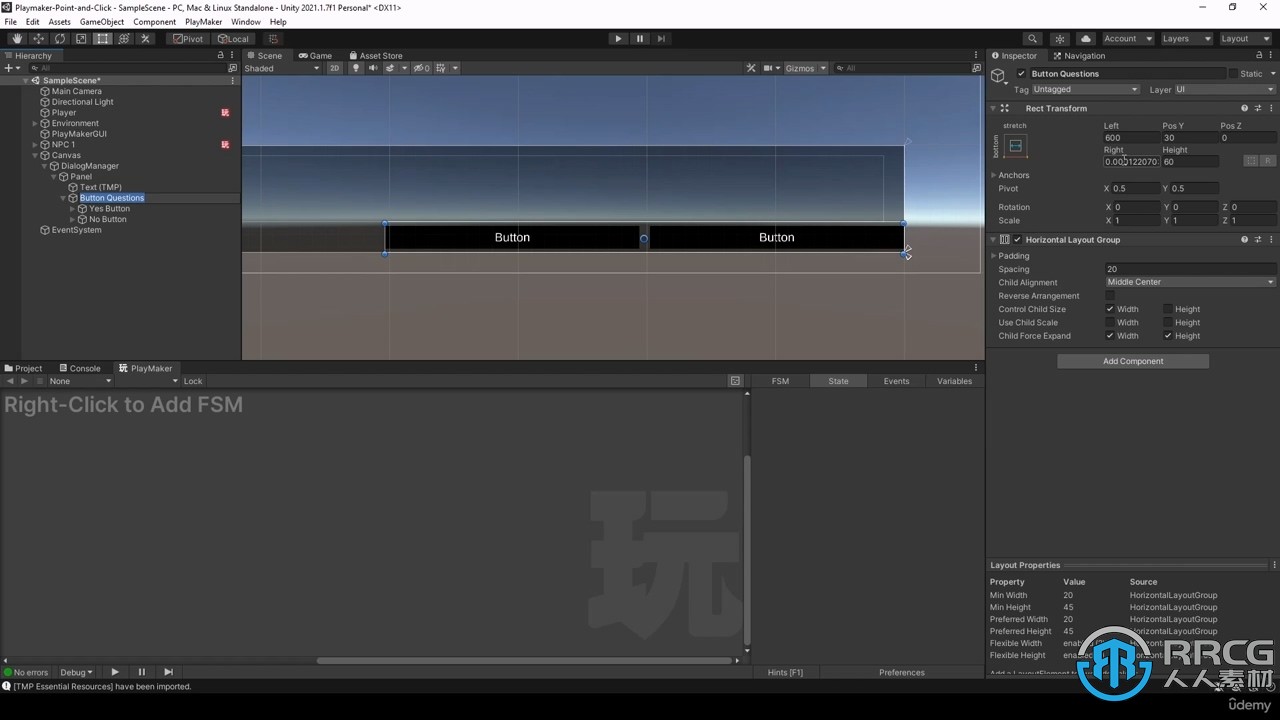The width and height of the screenshot is (1280, 720).
Task: Open Rect Transform help icon
Action: point(1245,108)
